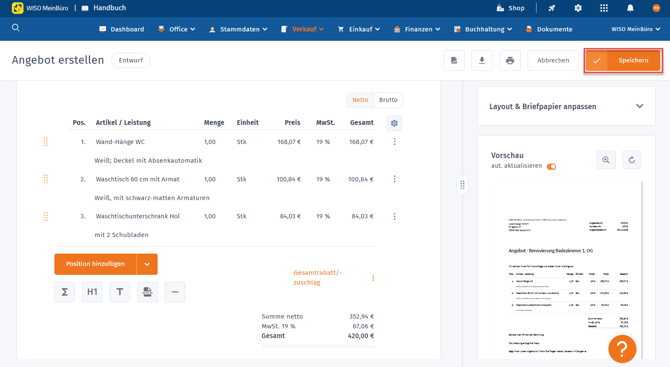Open settings gear in the top bar
Image resolution: width=670 pixels, height=367 pixels.
pos(578,8)
